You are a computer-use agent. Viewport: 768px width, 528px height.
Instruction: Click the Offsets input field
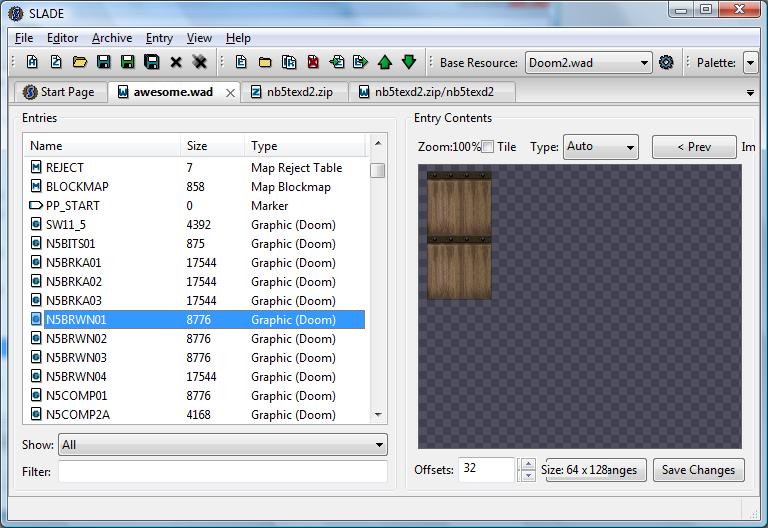click(486, 470)
